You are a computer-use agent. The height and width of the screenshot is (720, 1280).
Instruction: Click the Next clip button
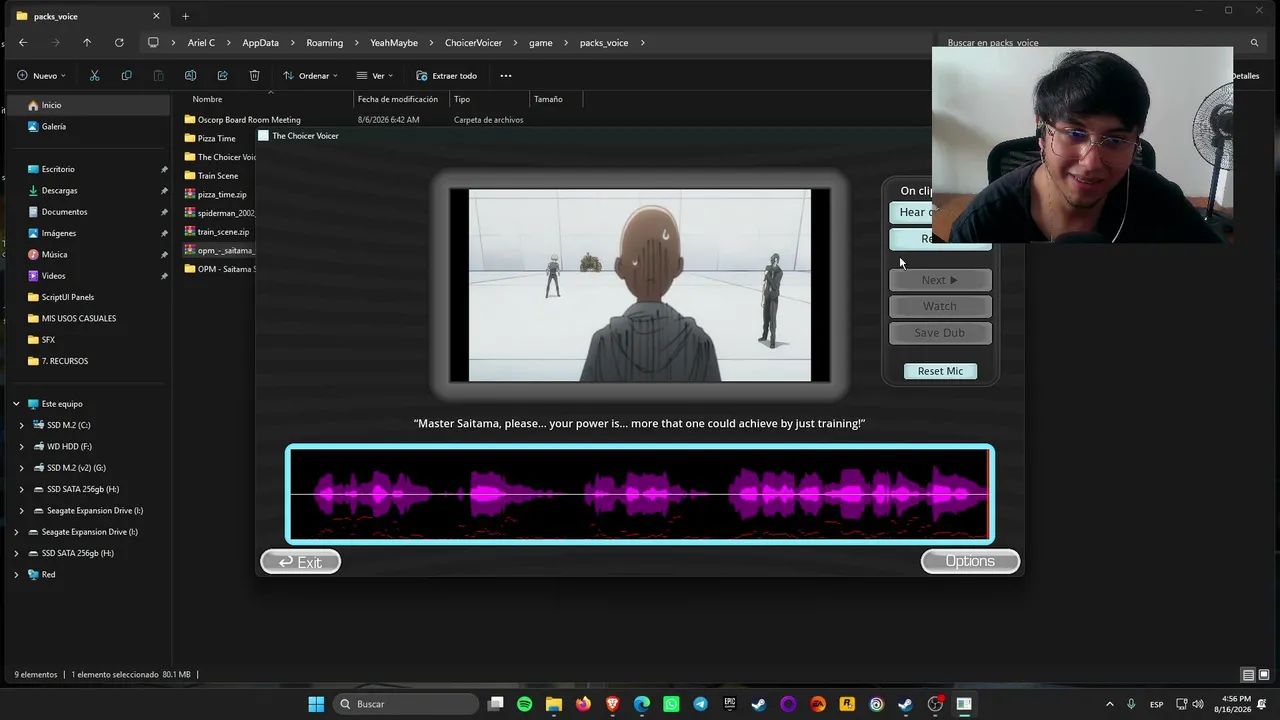click(940, 280)
